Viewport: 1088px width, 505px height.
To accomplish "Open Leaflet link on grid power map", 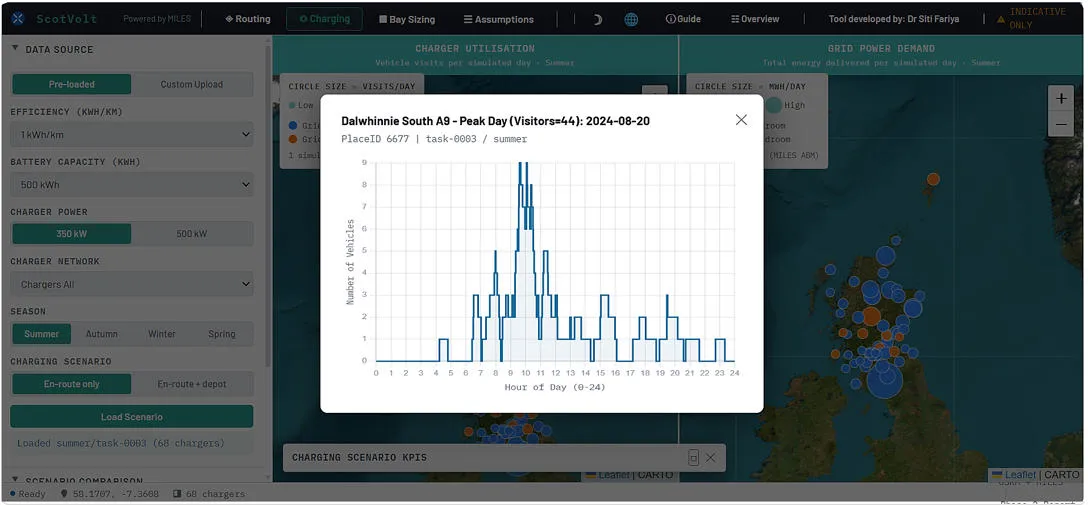I will coord(1019,474).
